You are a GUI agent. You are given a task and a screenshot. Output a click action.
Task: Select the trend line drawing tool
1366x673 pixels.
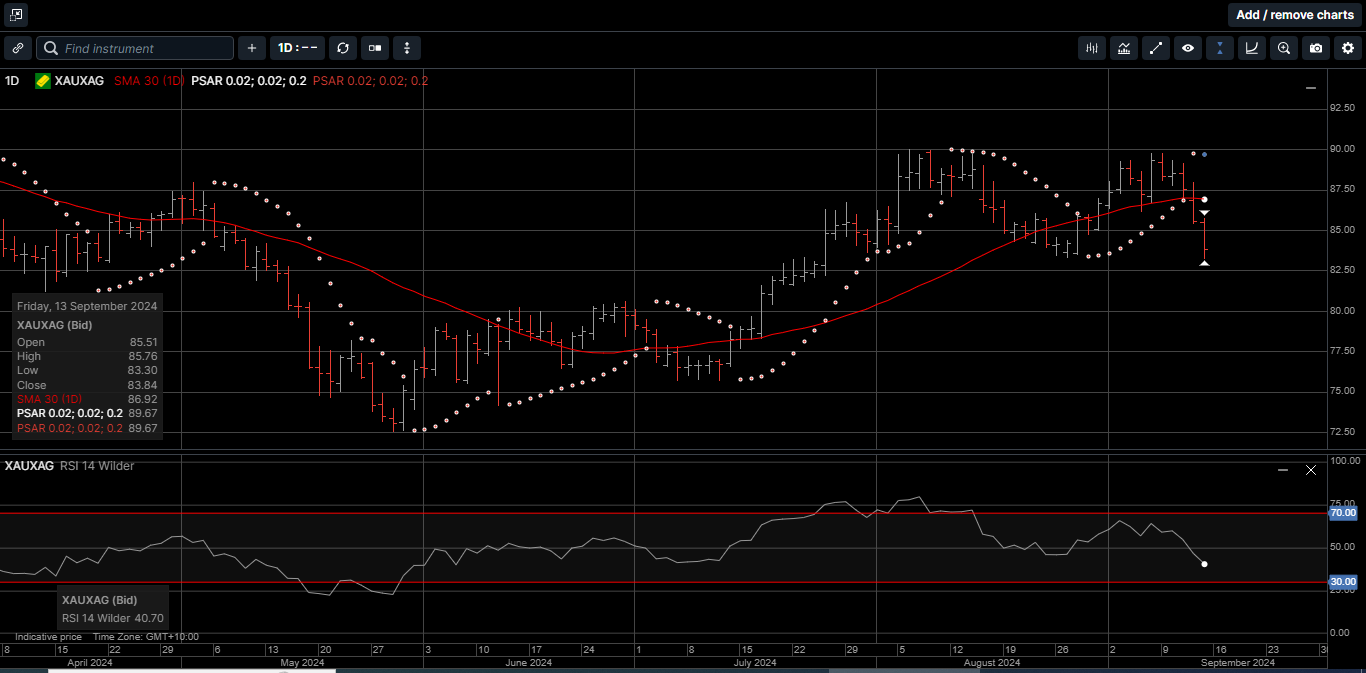tap(1156, 48)
